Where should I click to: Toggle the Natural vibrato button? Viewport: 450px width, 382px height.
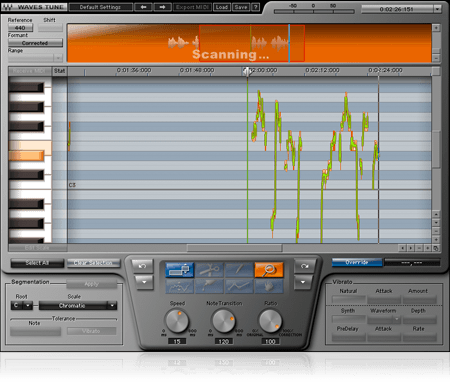(x=349, y=300)
